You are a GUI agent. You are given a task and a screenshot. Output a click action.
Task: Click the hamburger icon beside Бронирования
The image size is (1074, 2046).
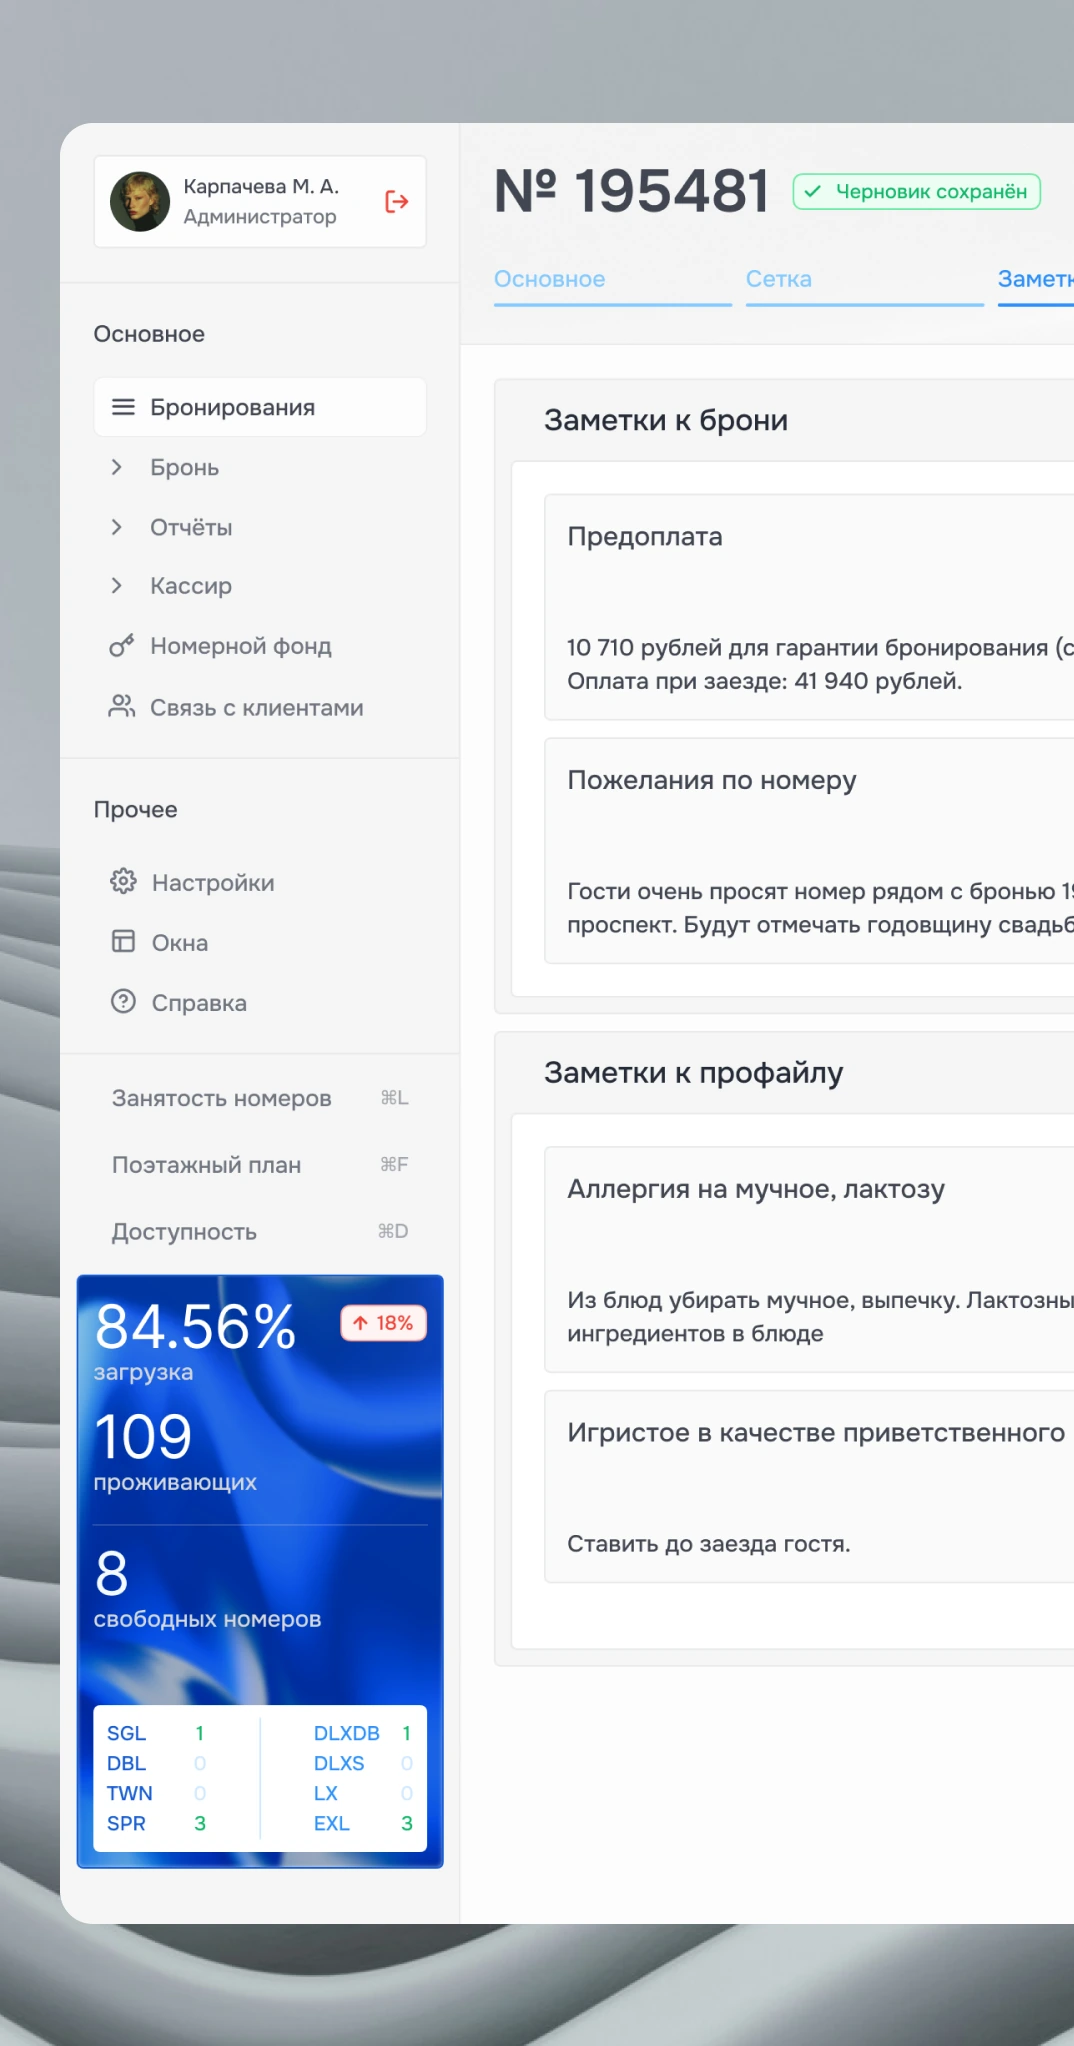tap(123, 407)
